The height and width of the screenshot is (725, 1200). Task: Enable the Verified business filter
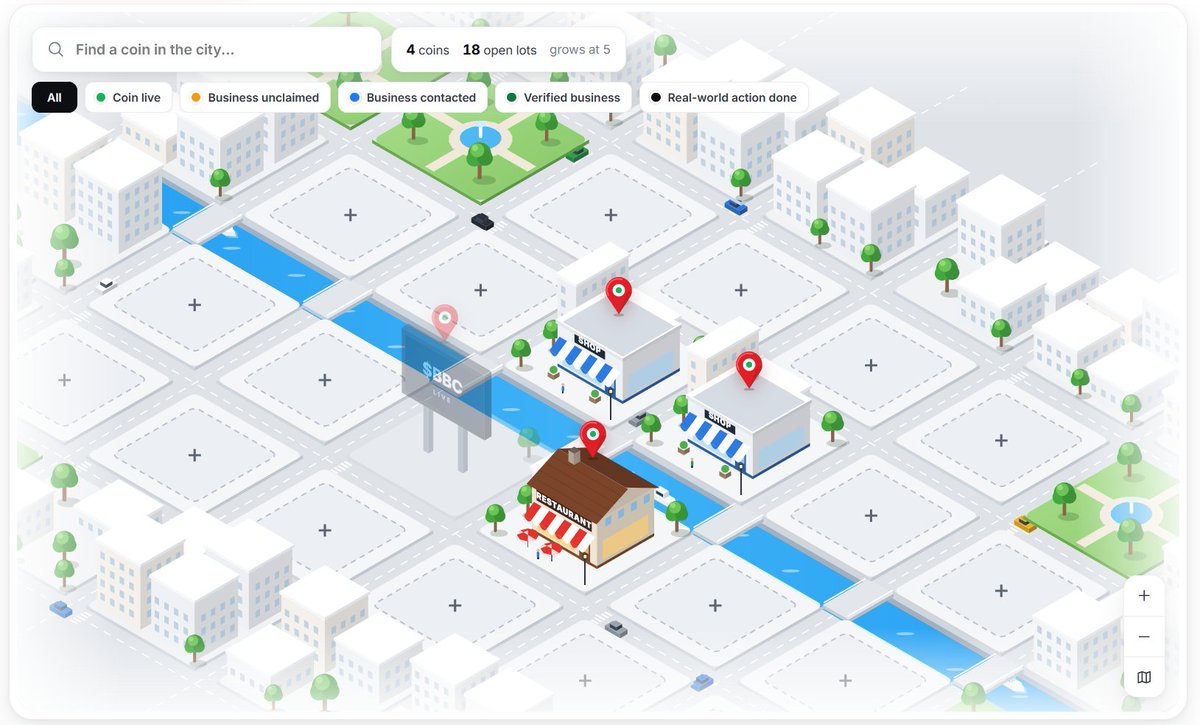coord(563,97)
